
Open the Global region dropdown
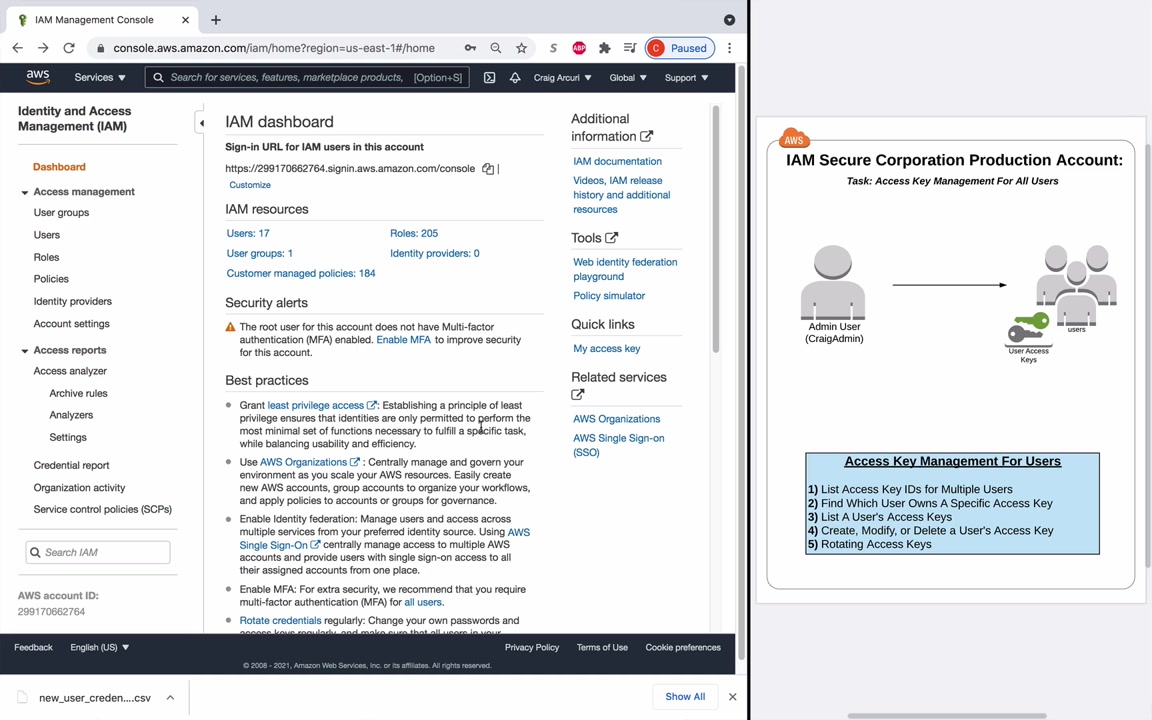coord(628,77)
